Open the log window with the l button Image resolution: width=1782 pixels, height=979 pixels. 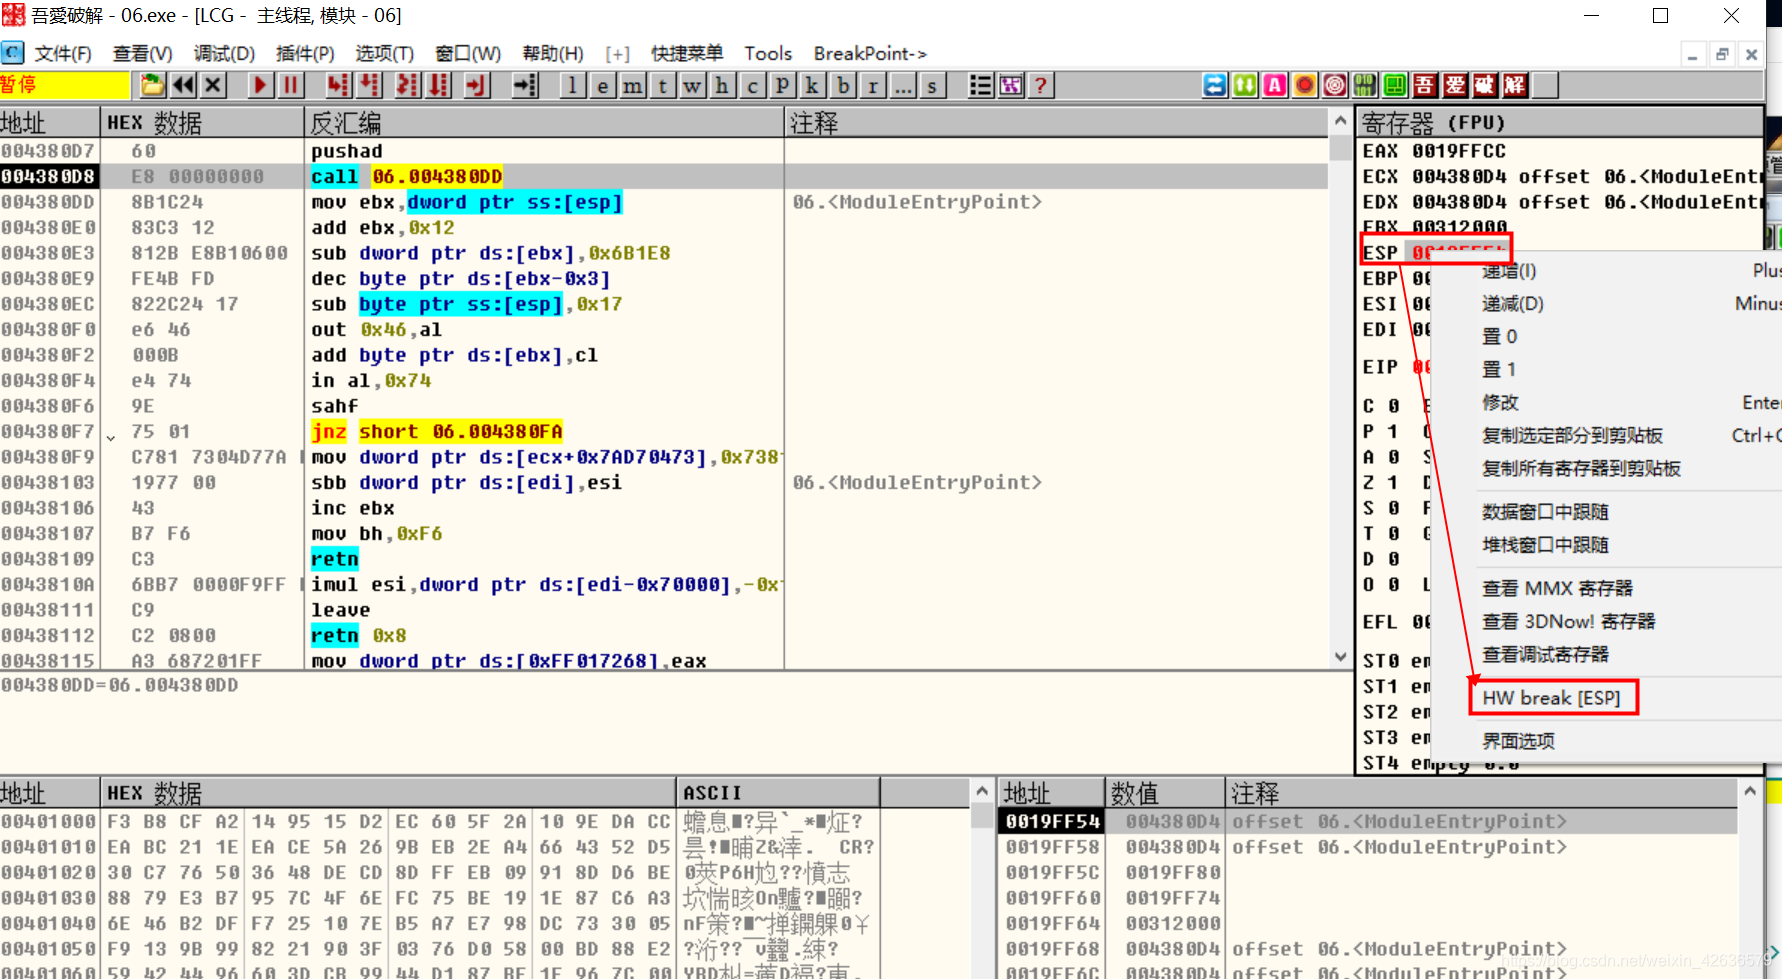(x=572, y=85)
